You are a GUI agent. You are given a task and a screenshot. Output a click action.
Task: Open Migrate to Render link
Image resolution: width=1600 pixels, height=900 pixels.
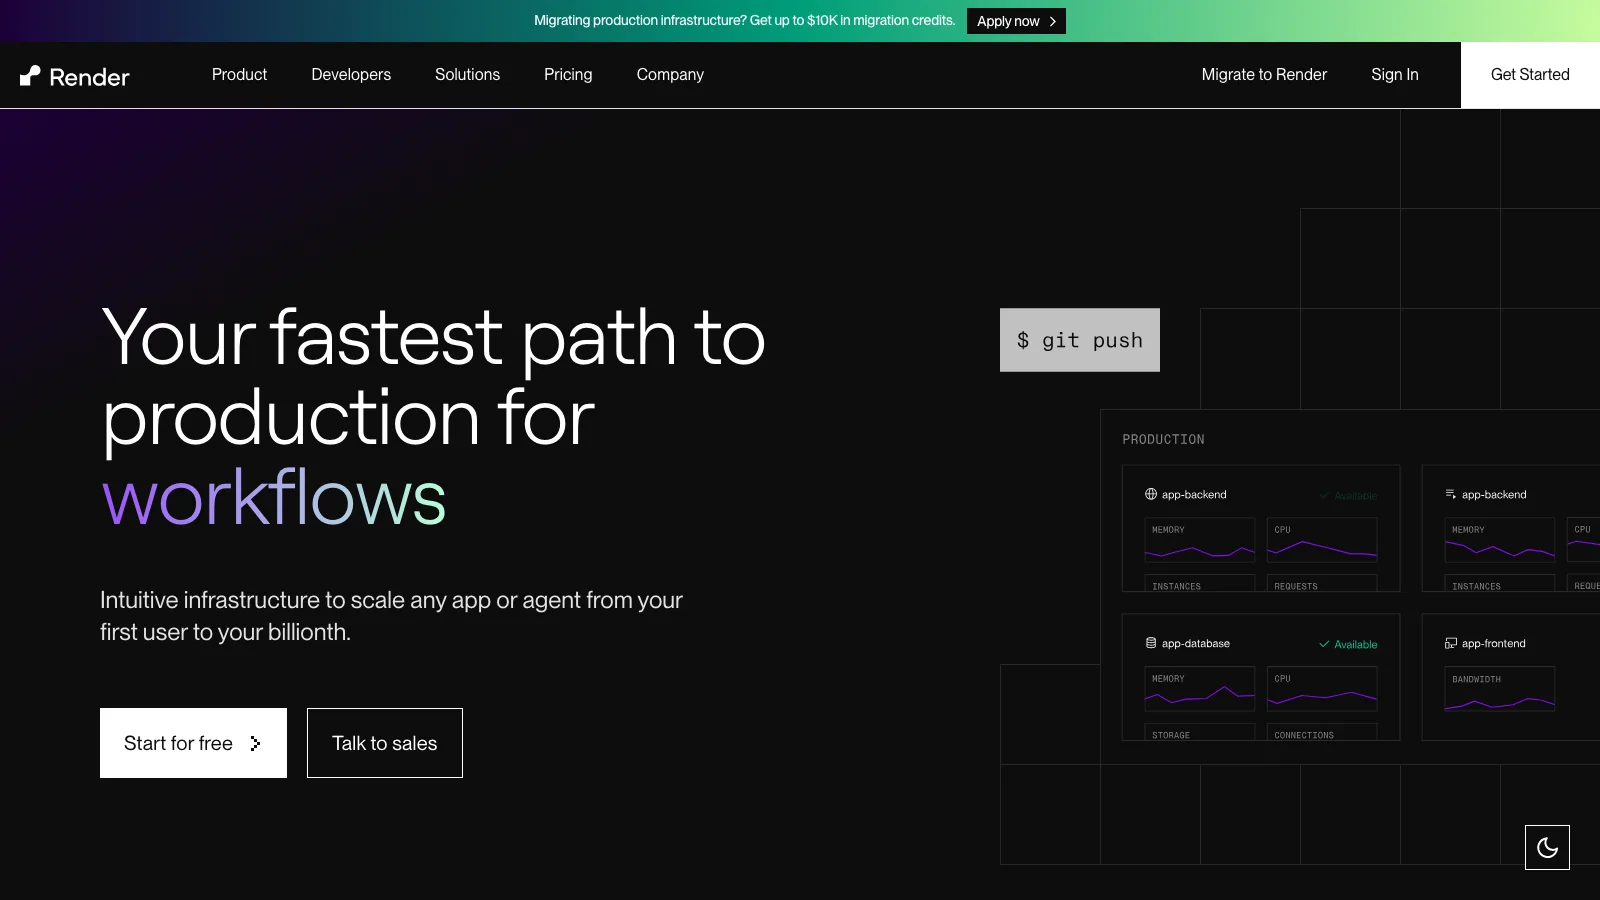point(1264,75)
